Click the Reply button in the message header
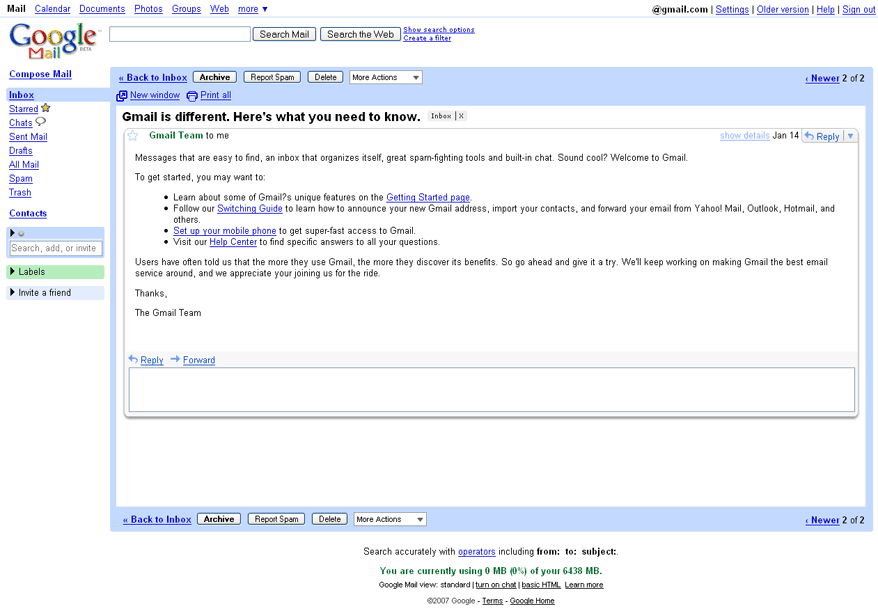 tap(823, 136)
